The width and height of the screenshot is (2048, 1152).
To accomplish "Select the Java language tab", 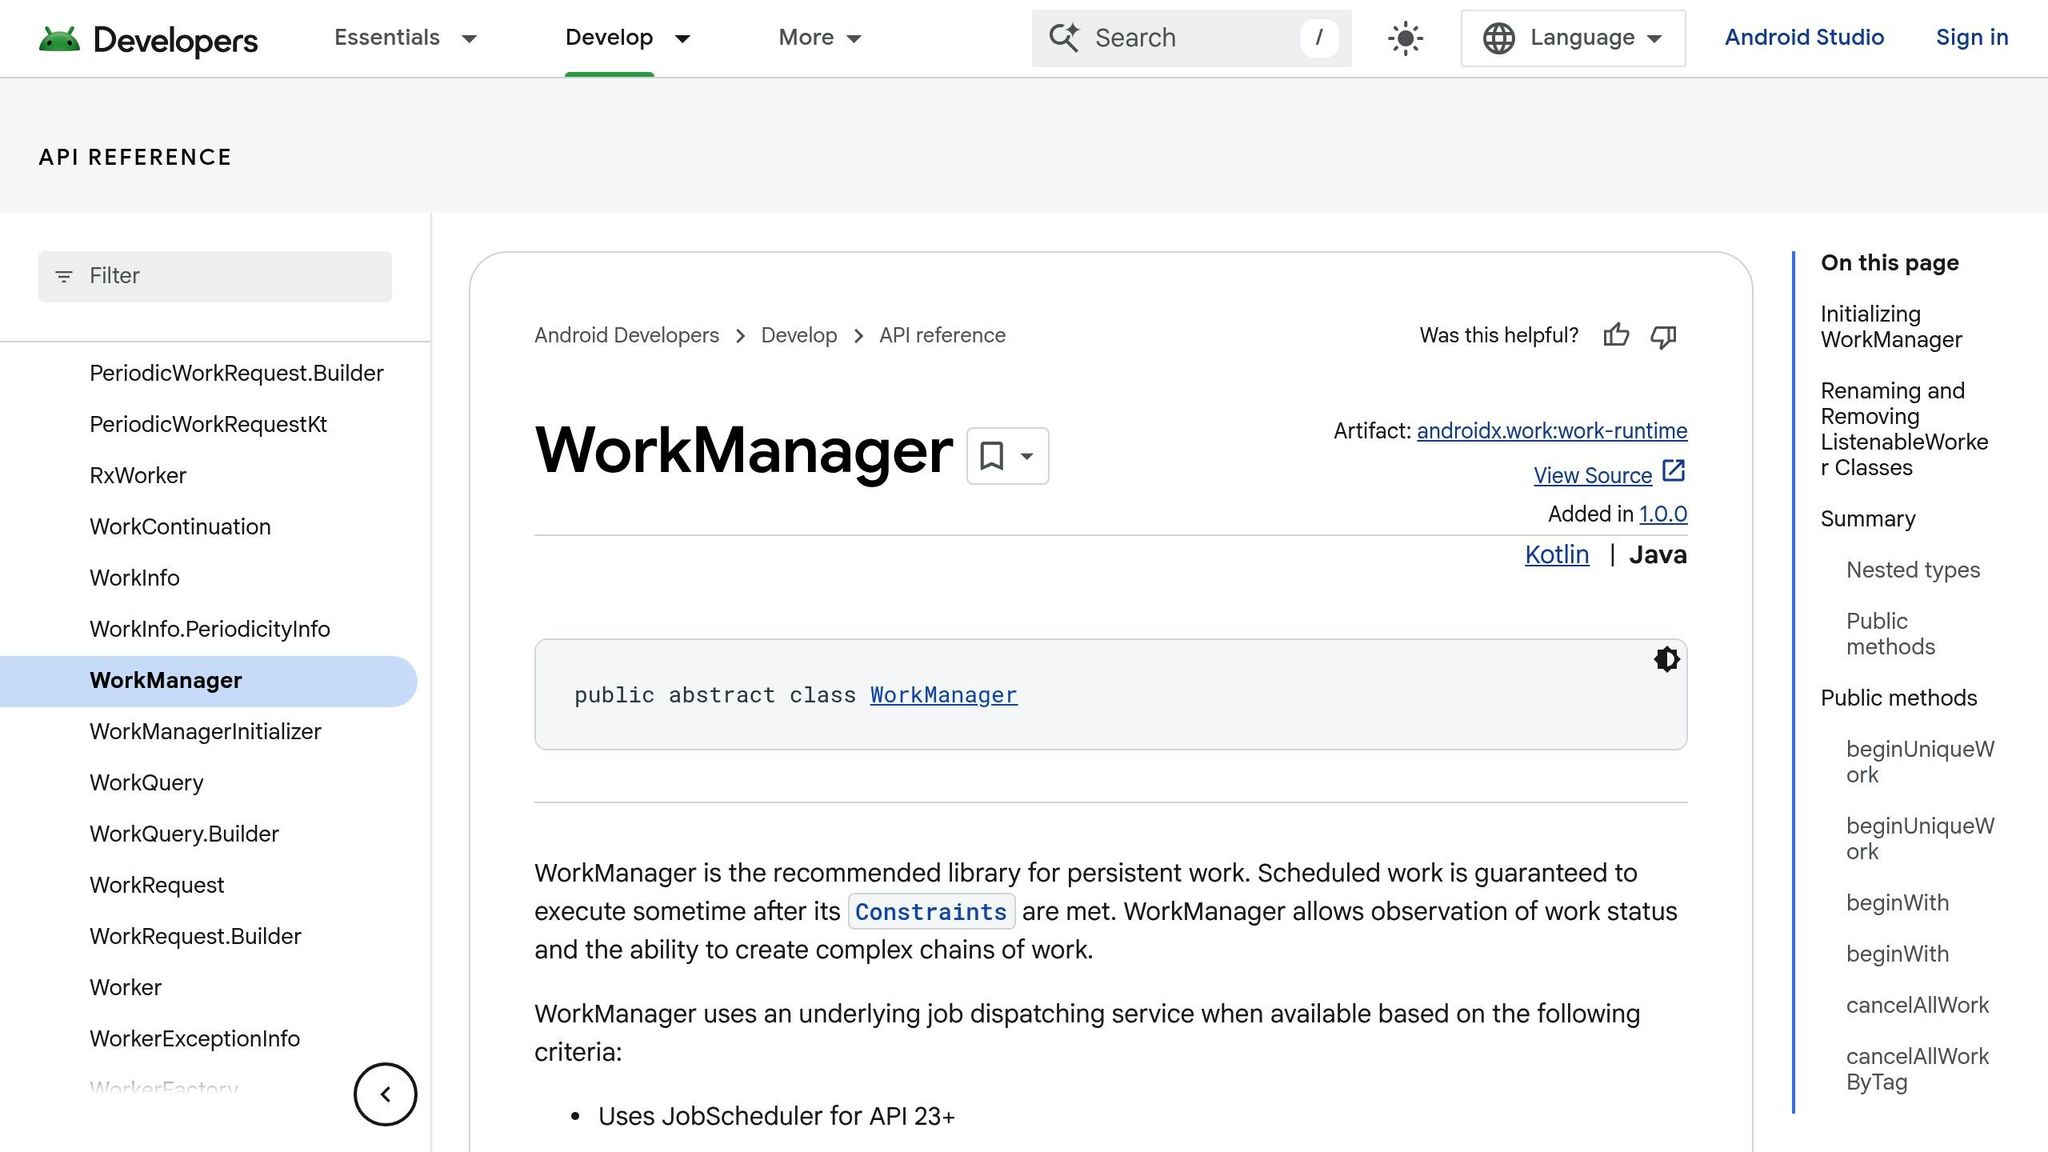I will (x=1657, y=554).
